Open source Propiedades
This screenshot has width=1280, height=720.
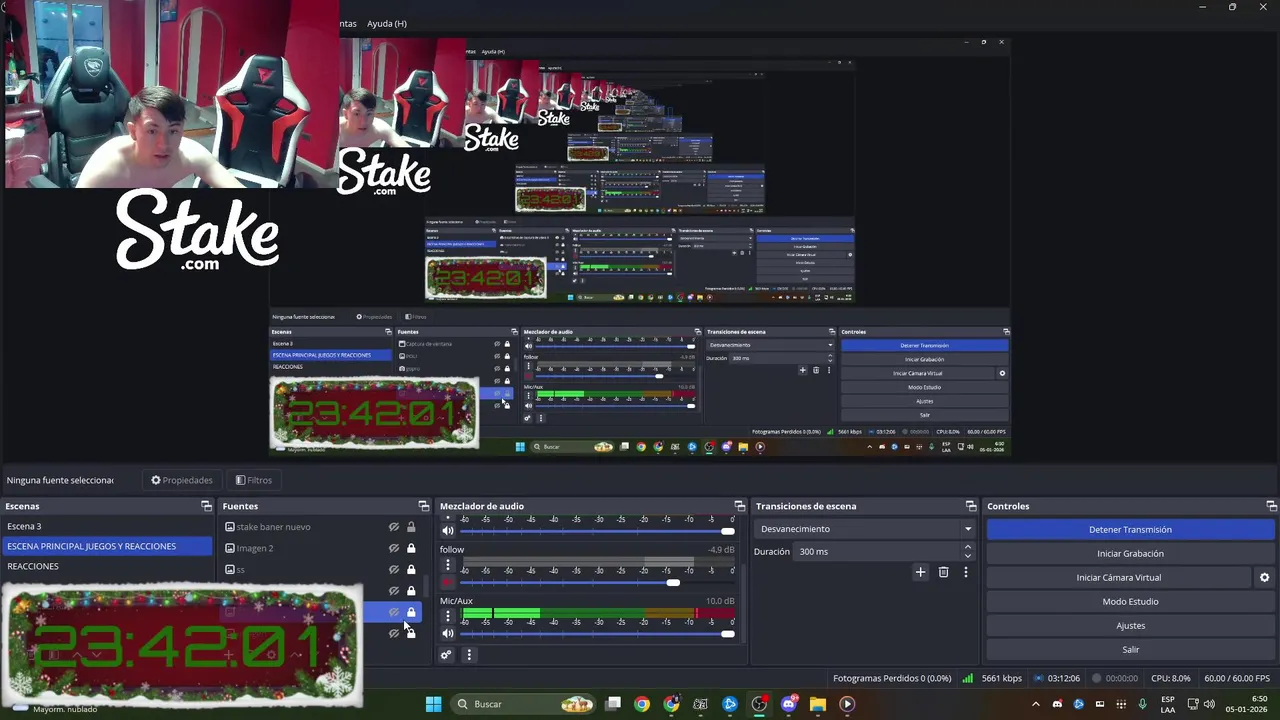[x=181, y=480]
